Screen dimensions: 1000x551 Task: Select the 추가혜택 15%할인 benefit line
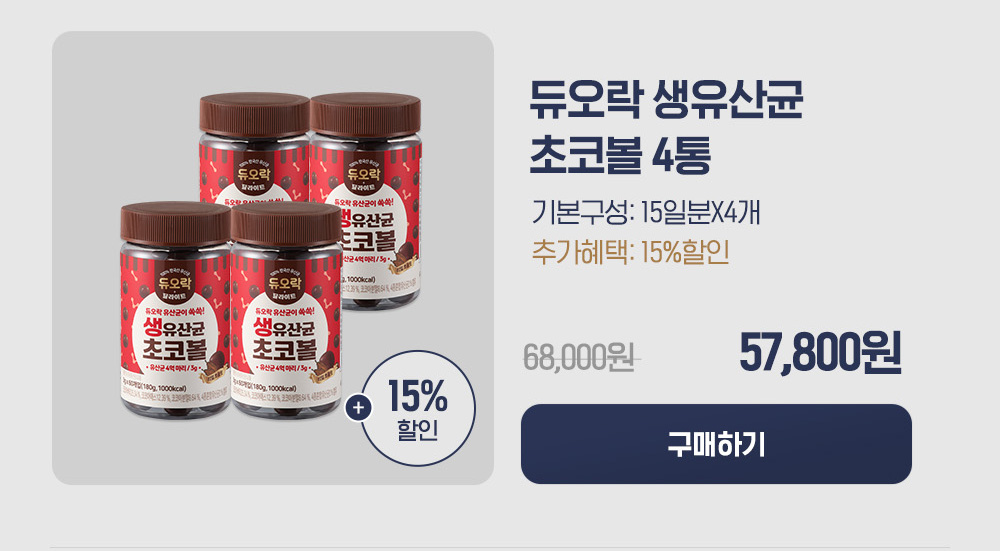point(631,252)
